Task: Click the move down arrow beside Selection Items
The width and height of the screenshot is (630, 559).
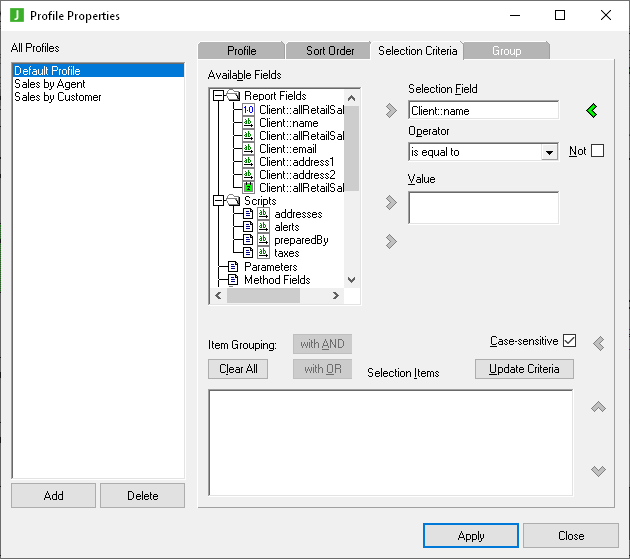Action: click(x=598, y=471)
